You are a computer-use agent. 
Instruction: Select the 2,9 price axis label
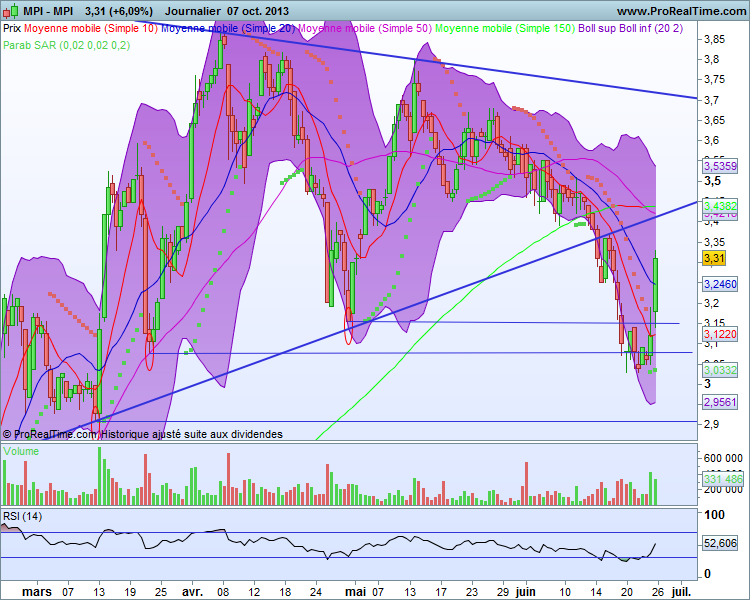[x=711, y=424]
